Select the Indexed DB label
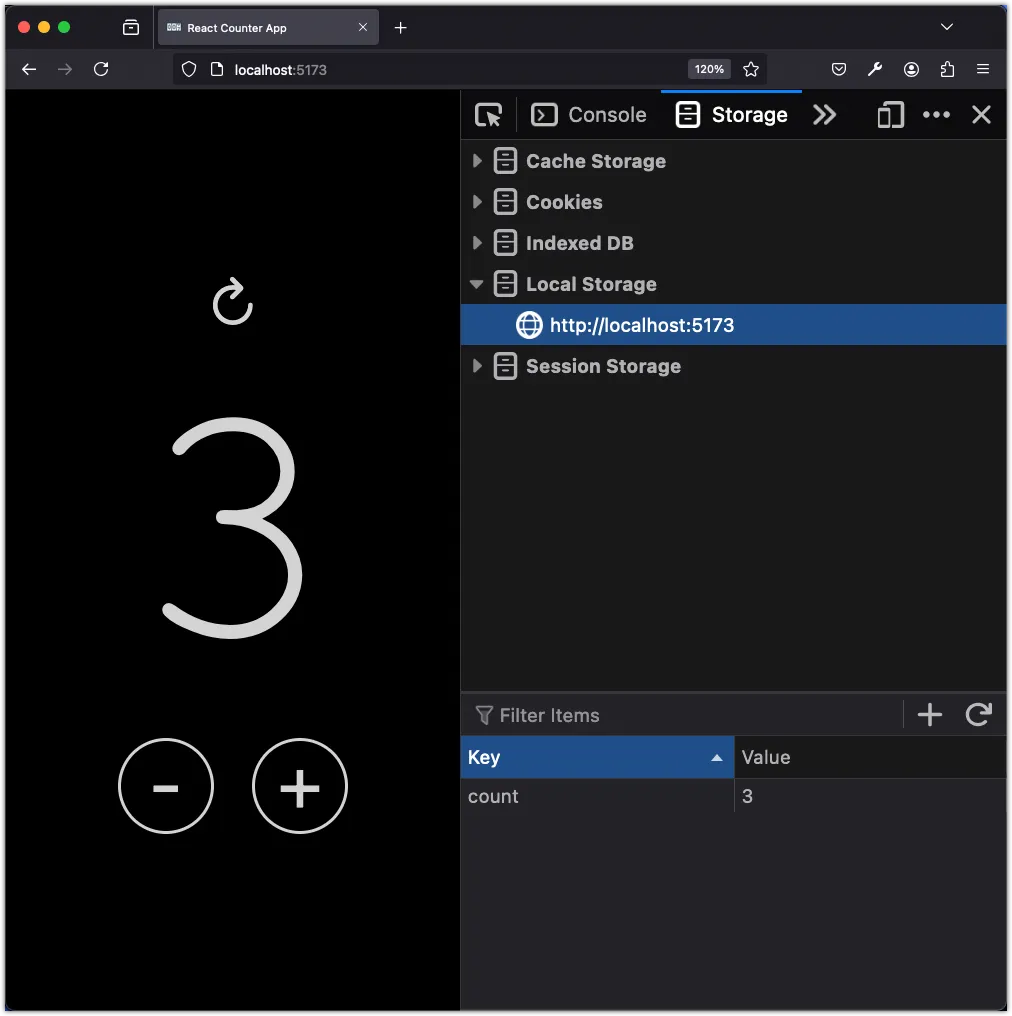Viewport: 1012px width, 1016px height. click(x=579, y=242)
